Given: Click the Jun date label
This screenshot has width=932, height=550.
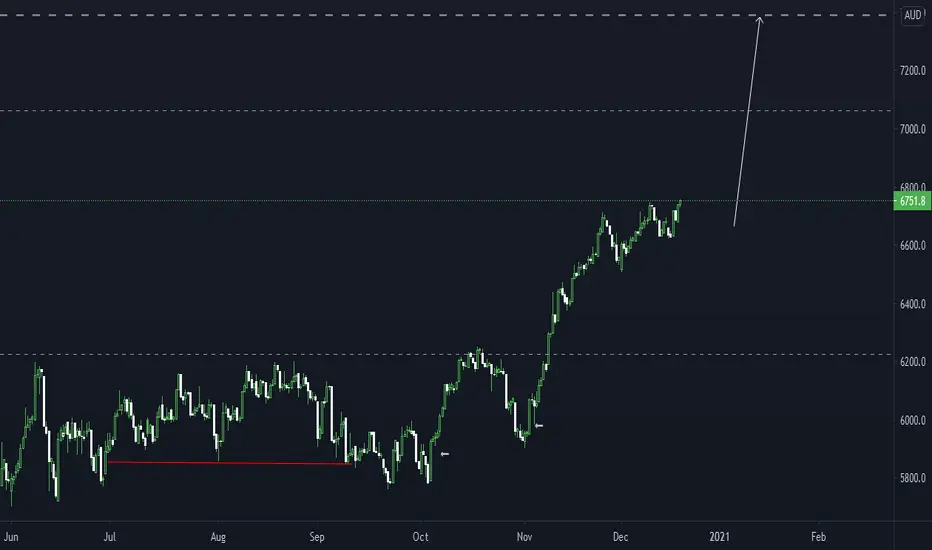Looking at the screenshot, I should pyautogui.click(x=11, y=537).
